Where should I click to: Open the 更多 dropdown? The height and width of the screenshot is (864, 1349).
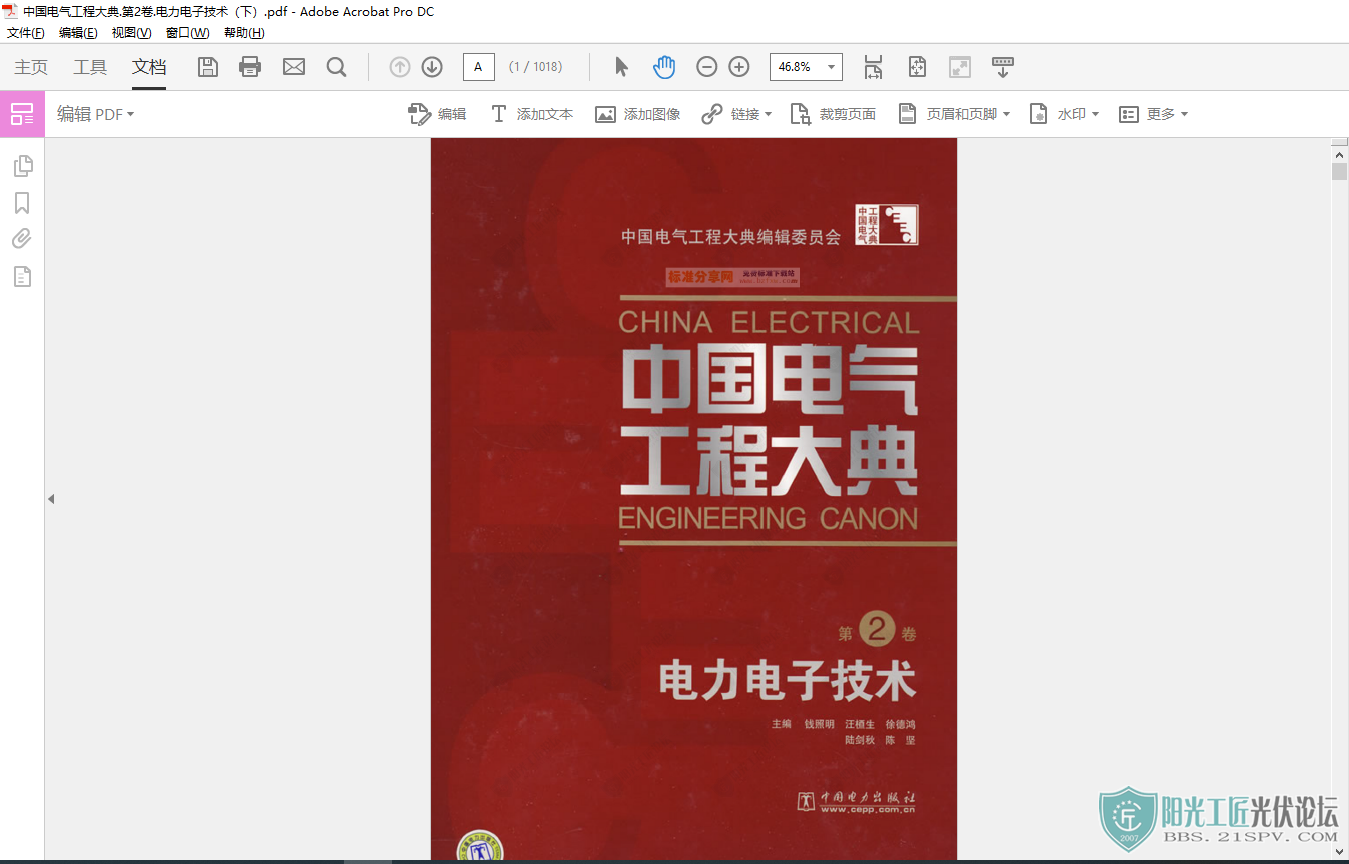(1153, 114)
